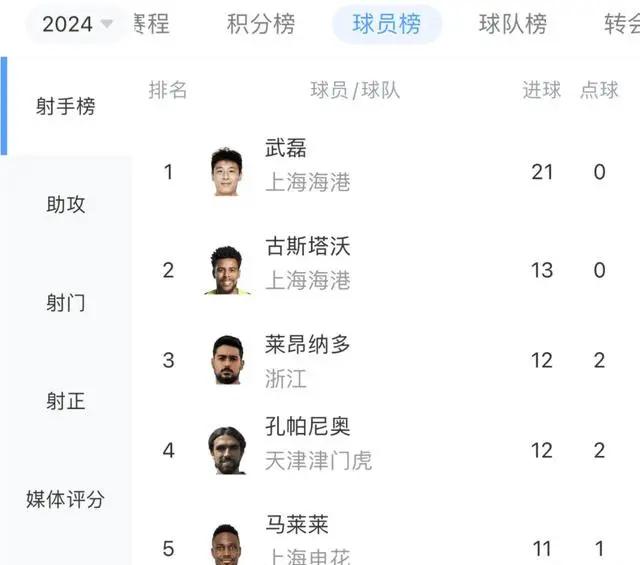Viewport: 640px width, 565px height.
Task: Open player name 武磊
Action: click(286, 149)
